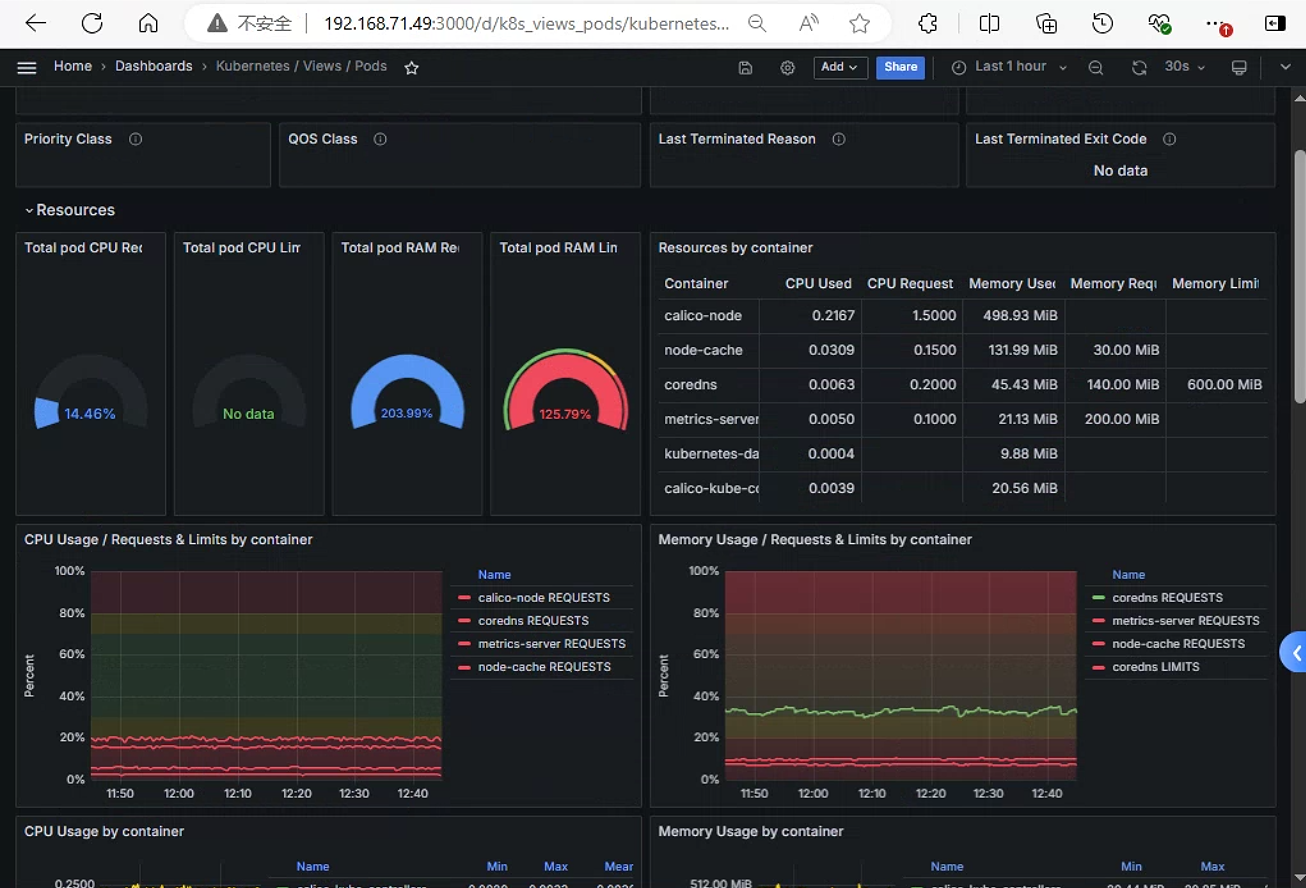Click the Share button
The height and width of the screenshot is (888, 1306).
point(900,67)
